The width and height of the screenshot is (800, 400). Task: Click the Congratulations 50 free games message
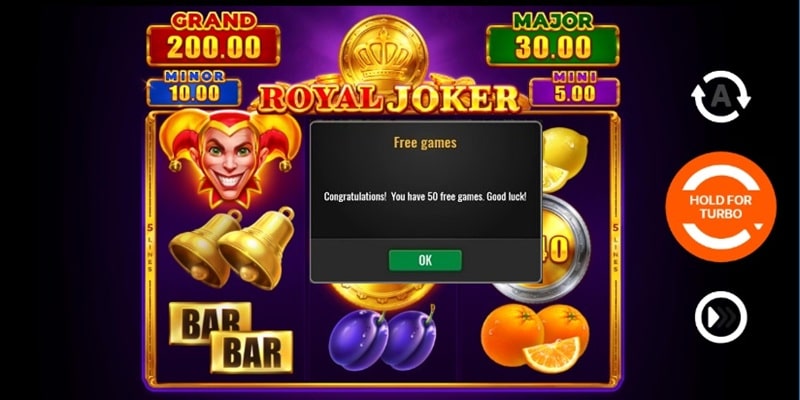[425, 196]
